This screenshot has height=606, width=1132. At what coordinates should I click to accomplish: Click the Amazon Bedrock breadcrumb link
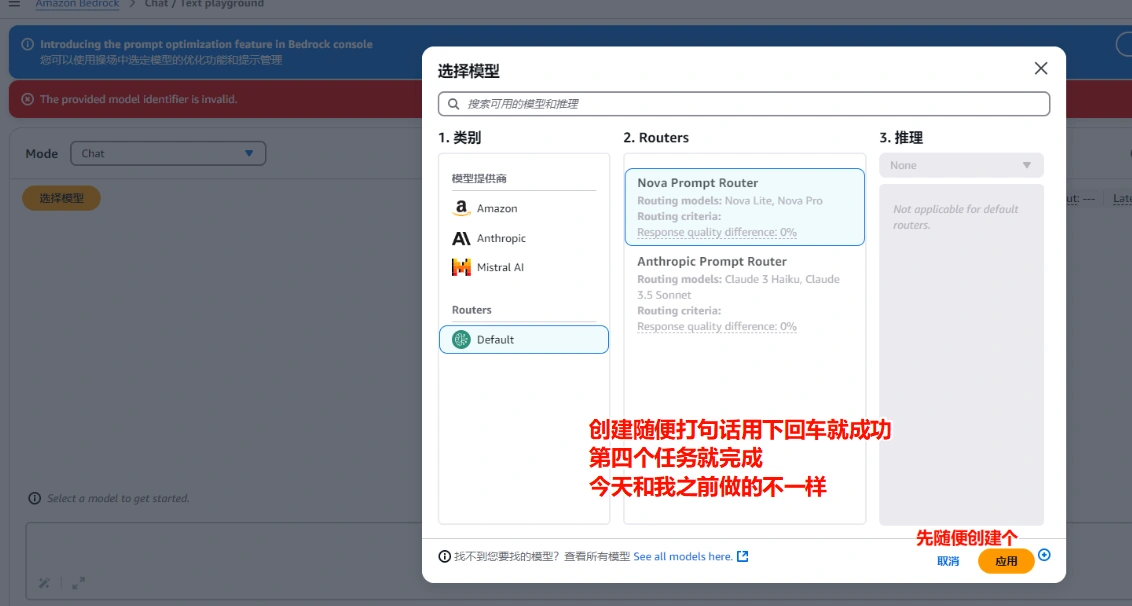click(77, 4)
